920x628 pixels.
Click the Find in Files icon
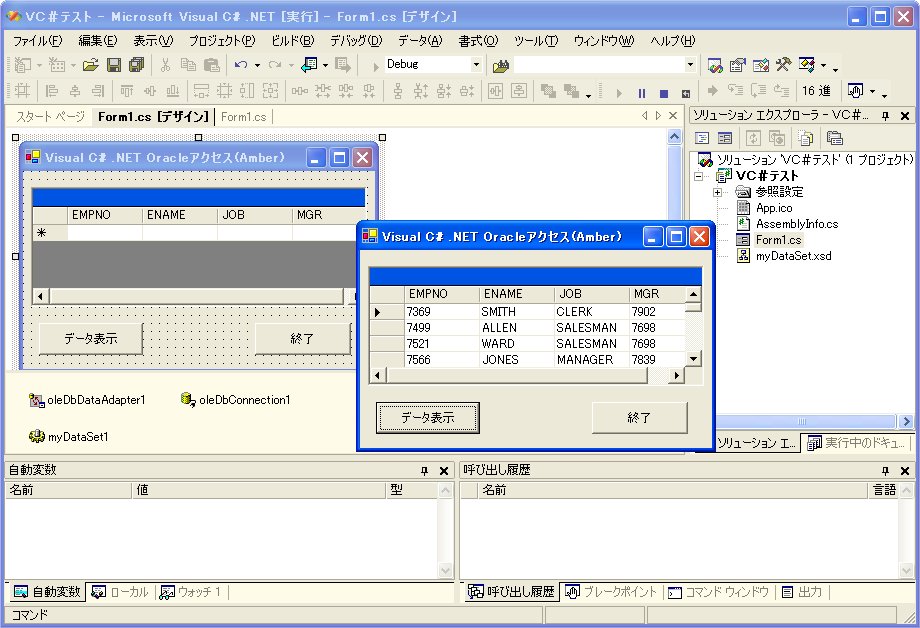pos(500,65)
